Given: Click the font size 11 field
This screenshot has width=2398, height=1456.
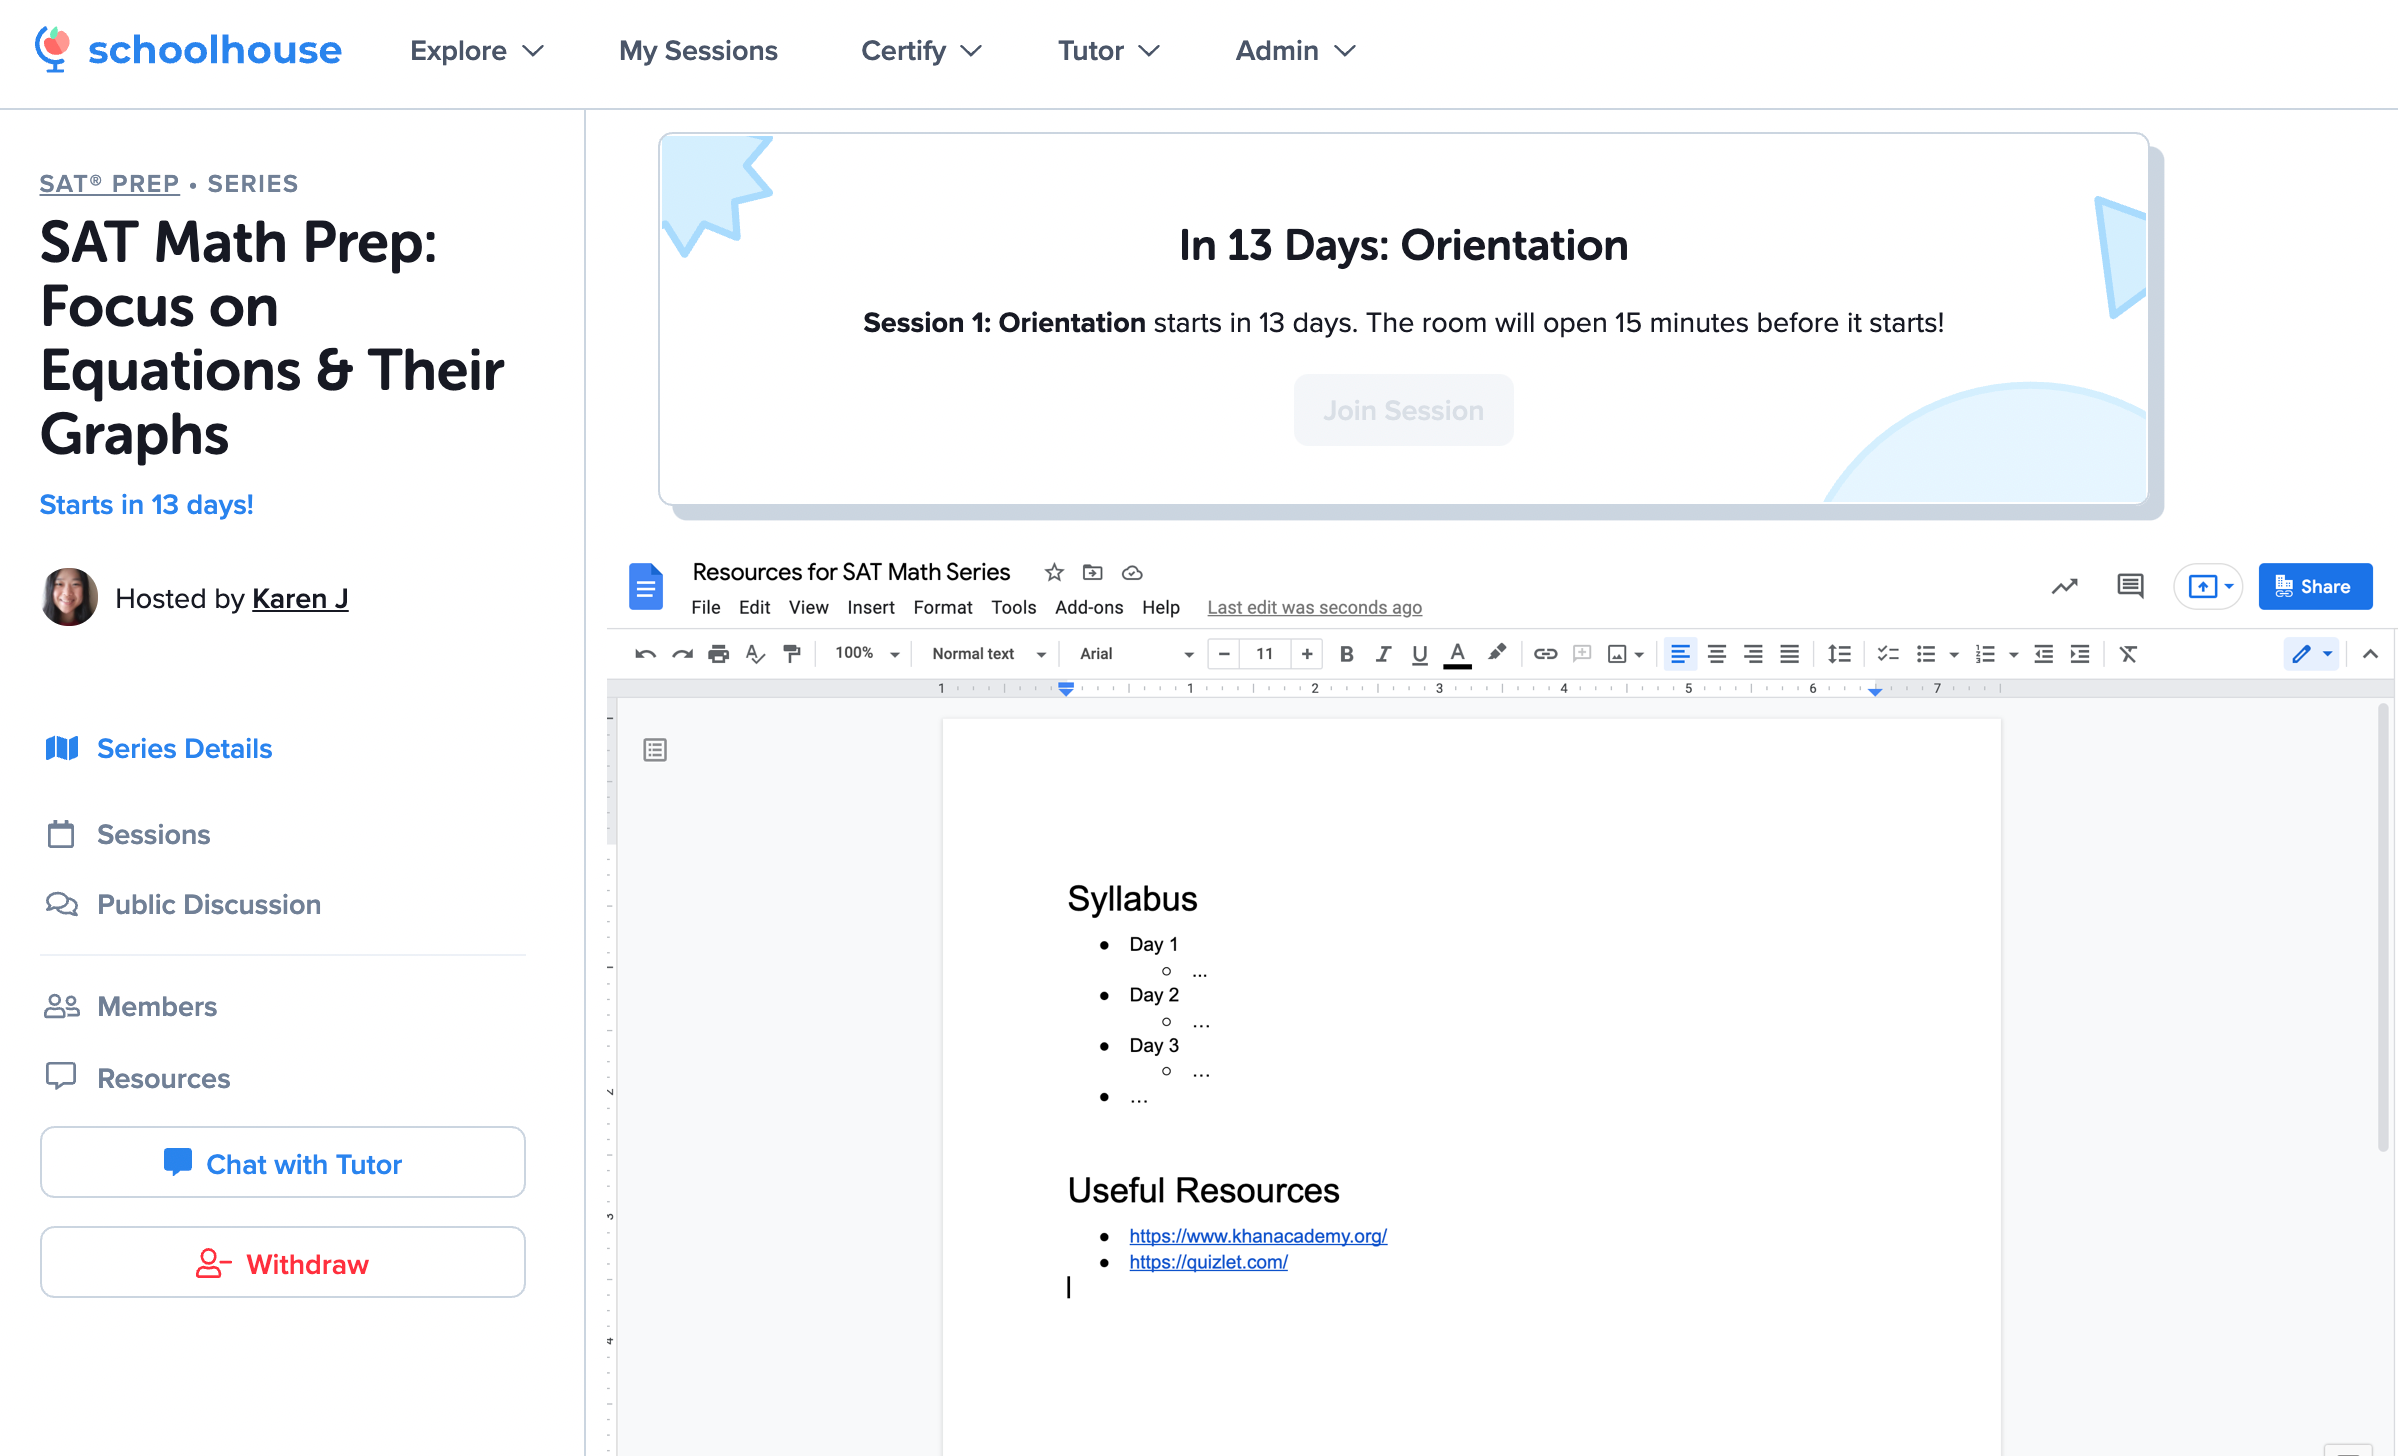Looking at the screenshot, I should 1264,654.
